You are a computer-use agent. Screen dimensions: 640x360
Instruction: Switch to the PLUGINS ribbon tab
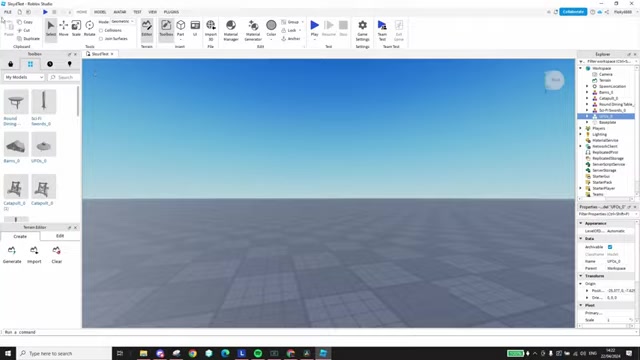click(171, 12)
